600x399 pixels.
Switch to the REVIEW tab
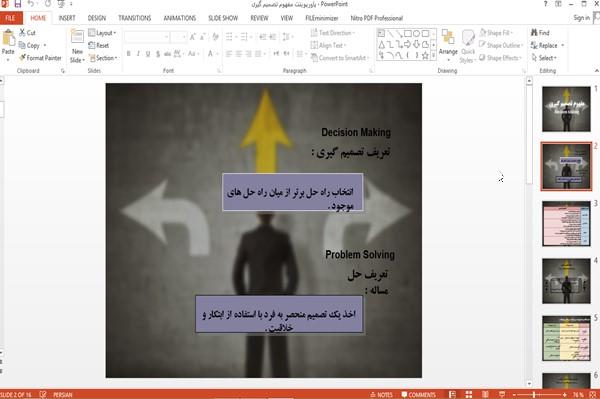click(x=259, y=18)
